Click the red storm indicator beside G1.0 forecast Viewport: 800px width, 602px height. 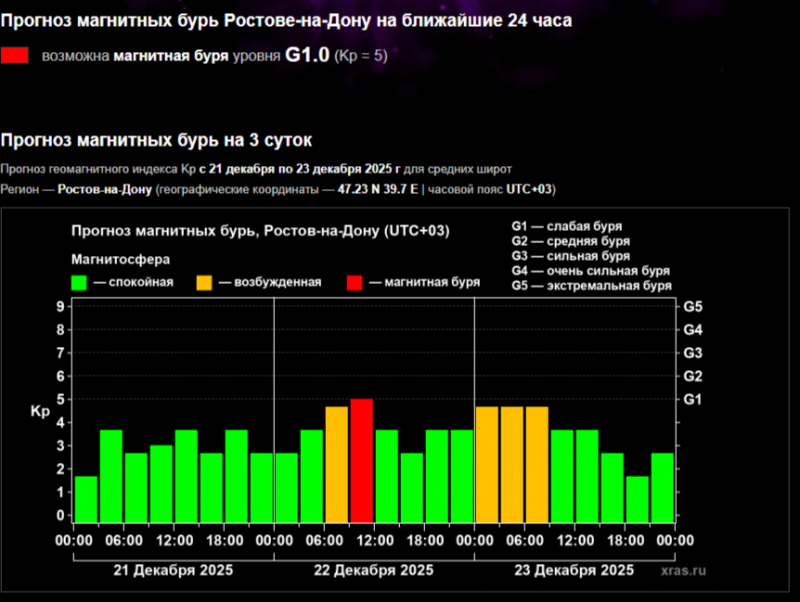15,56
